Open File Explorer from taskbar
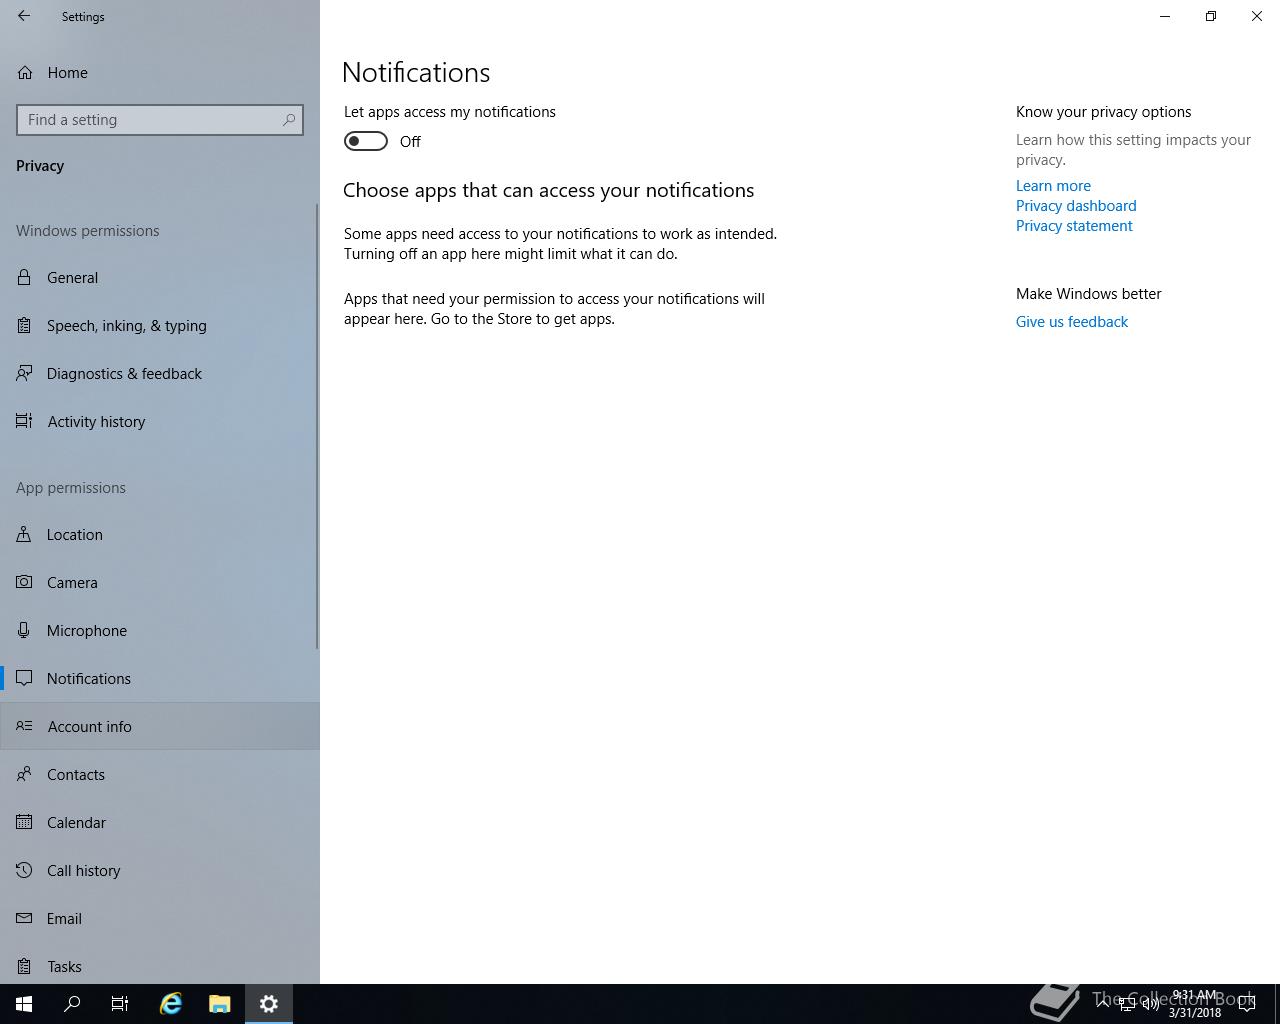 pyautogui.click(x=219, y=1004)
